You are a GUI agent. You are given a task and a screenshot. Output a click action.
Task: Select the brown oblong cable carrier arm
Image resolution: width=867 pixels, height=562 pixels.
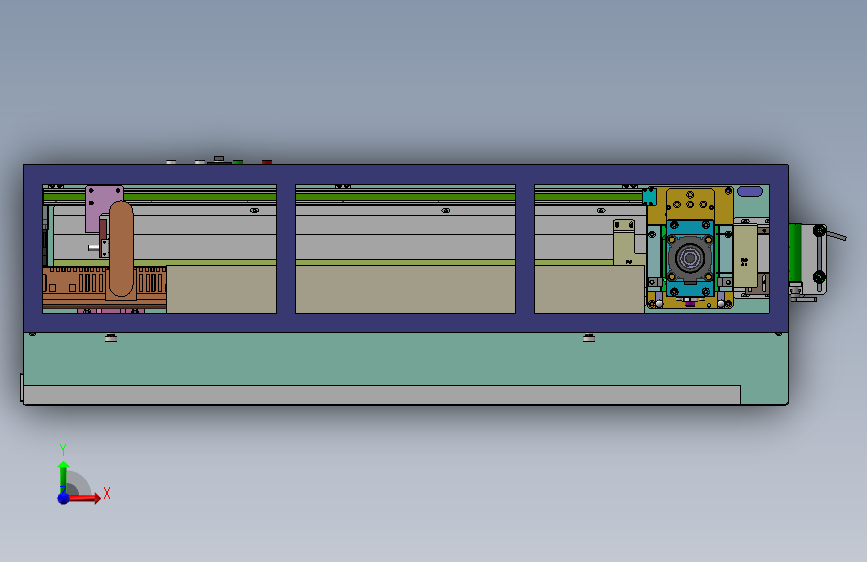pyautogui.click(x=121, y=249)
